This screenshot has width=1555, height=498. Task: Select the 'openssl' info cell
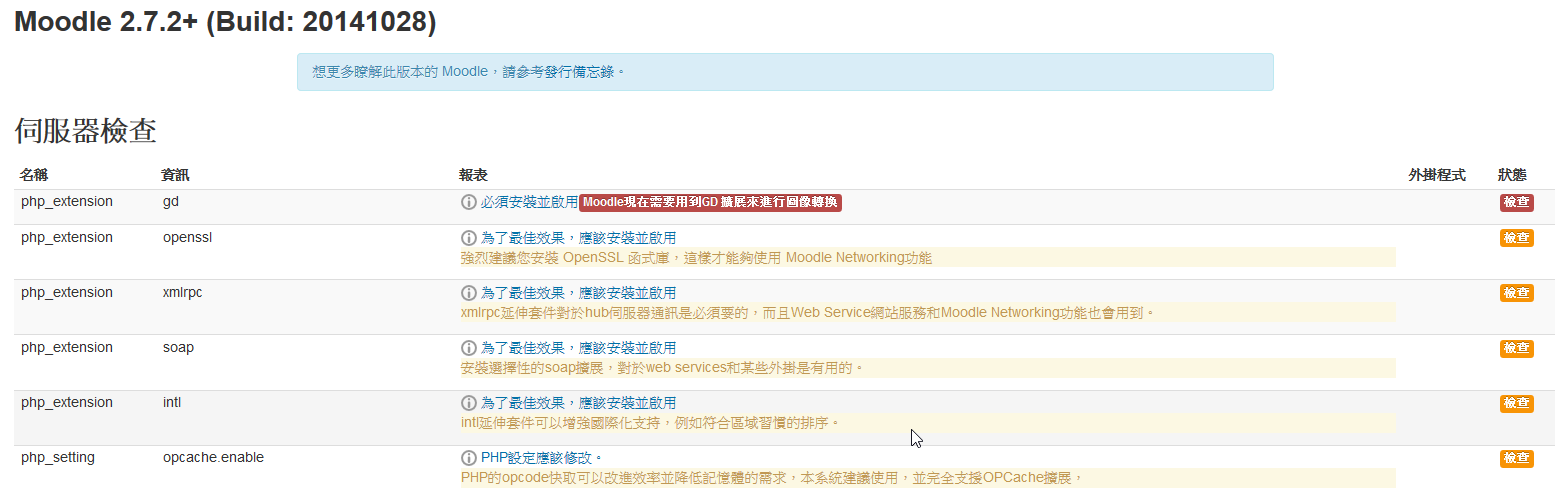[187, 237]
